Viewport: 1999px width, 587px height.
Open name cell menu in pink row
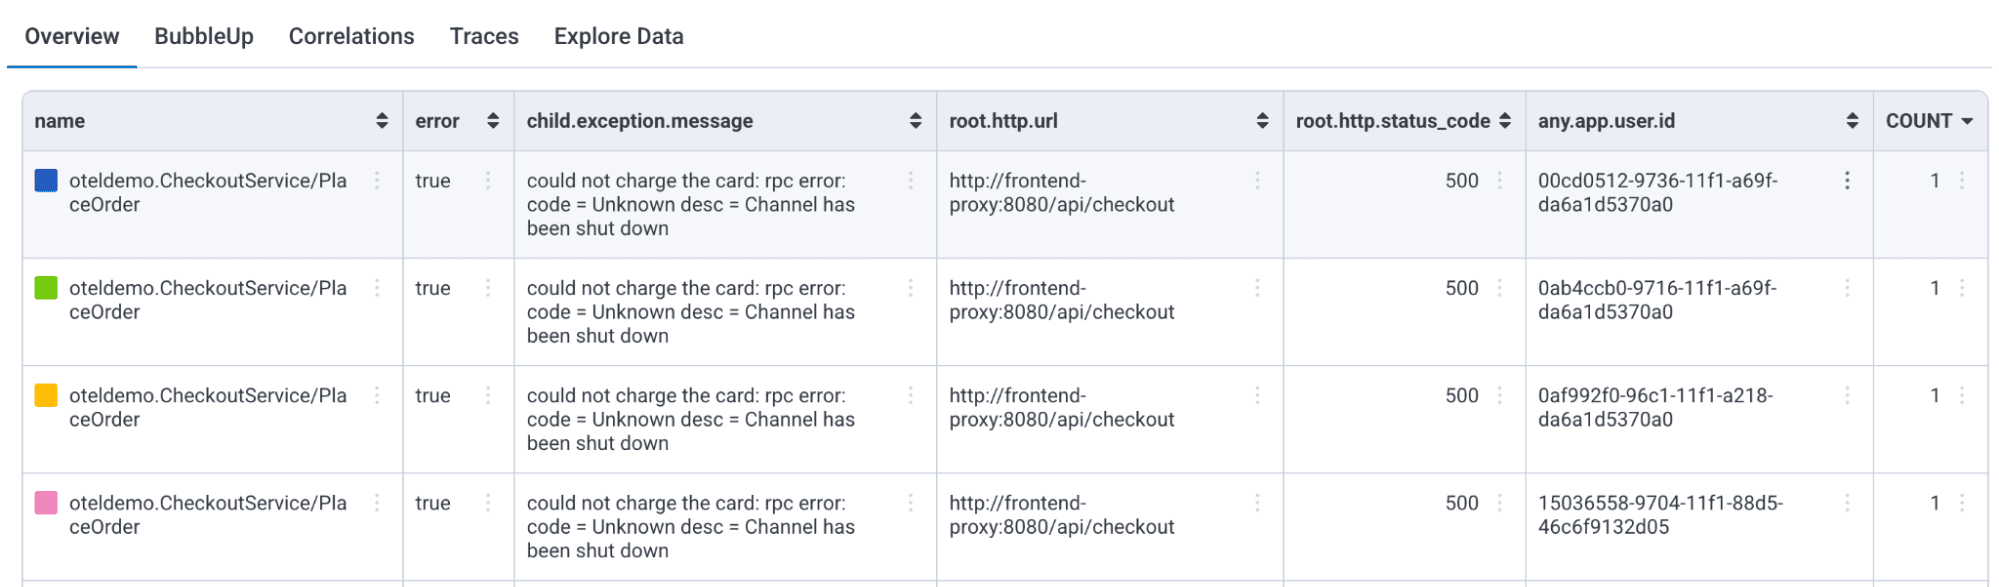coord(377,503)
